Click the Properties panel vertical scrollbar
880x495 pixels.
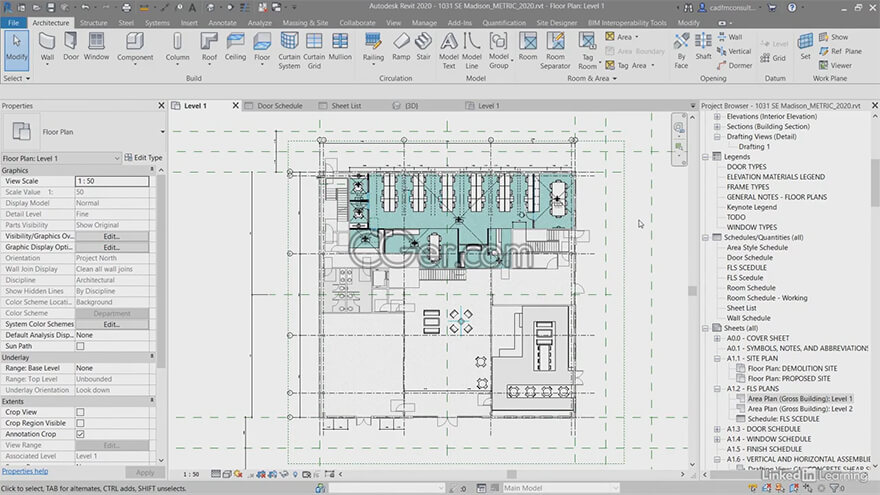pyautogui.click(x=161, y=272)
